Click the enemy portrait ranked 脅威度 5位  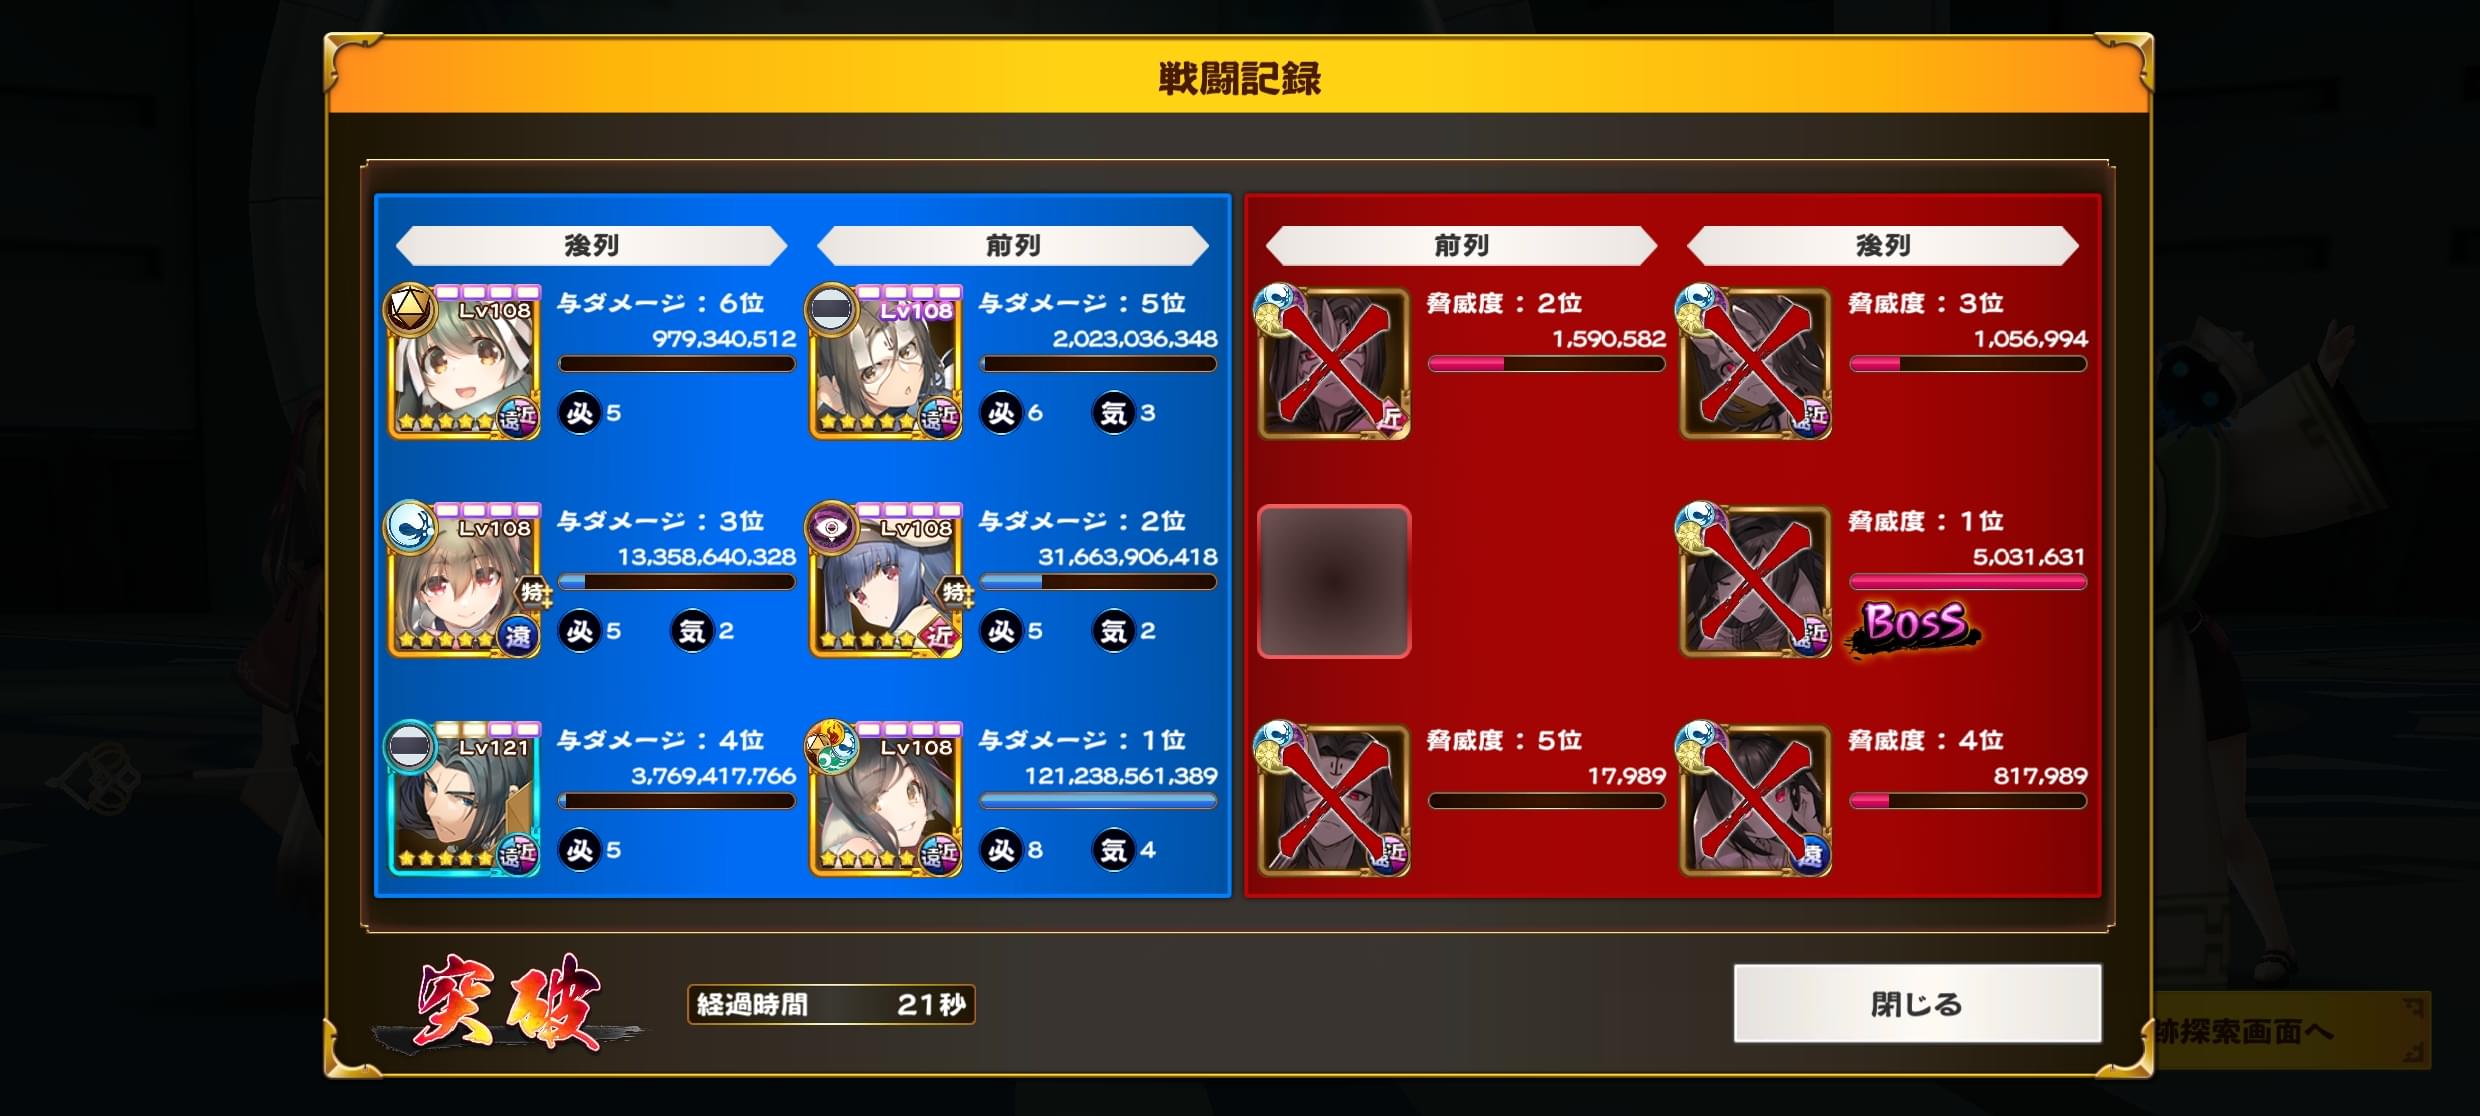(1334, 801)
